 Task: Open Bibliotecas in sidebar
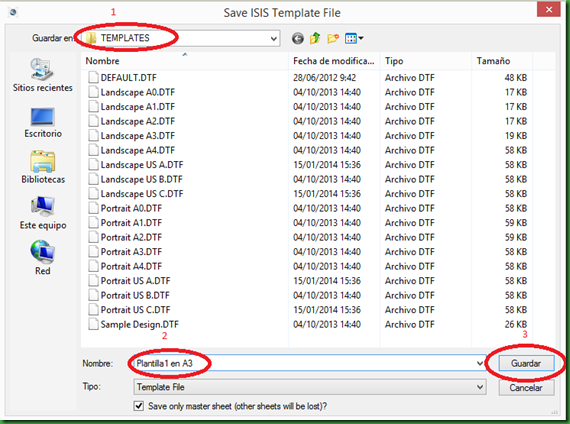(43, 167)
